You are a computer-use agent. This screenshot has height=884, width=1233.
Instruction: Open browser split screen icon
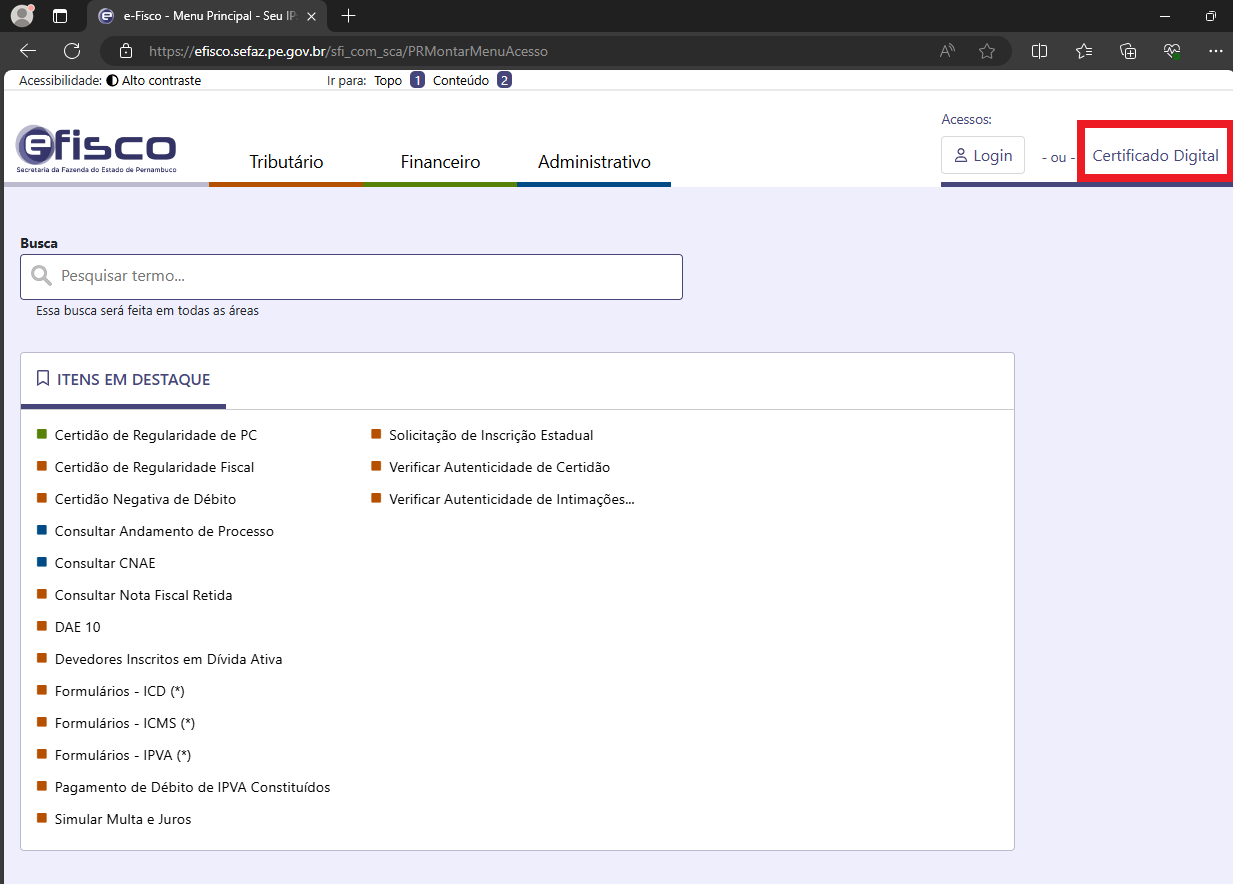[x=1039, y=51]
